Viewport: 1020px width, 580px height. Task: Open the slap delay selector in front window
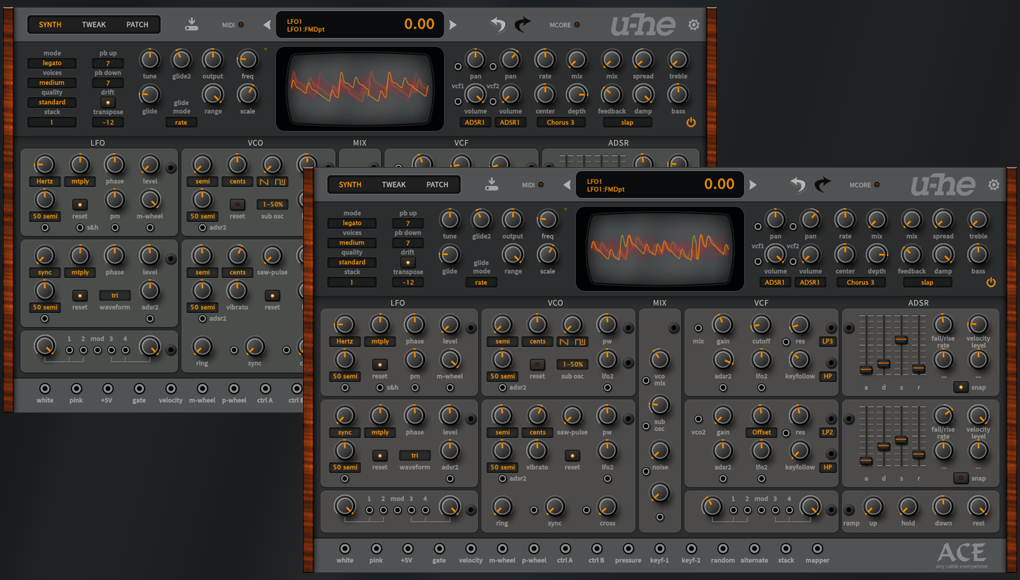(927, 282)
